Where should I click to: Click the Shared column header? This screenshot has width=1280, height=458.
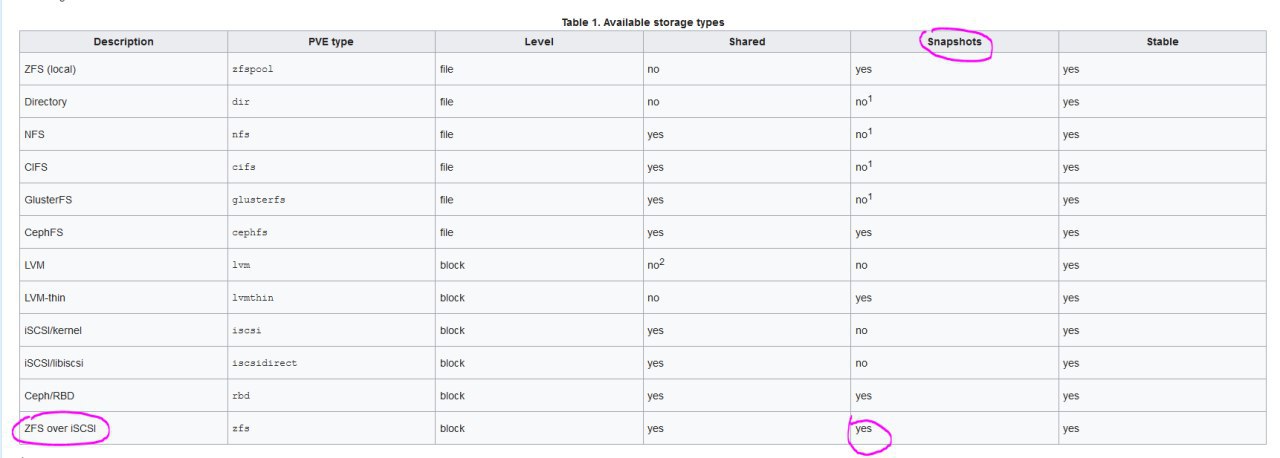coord(747,42)
